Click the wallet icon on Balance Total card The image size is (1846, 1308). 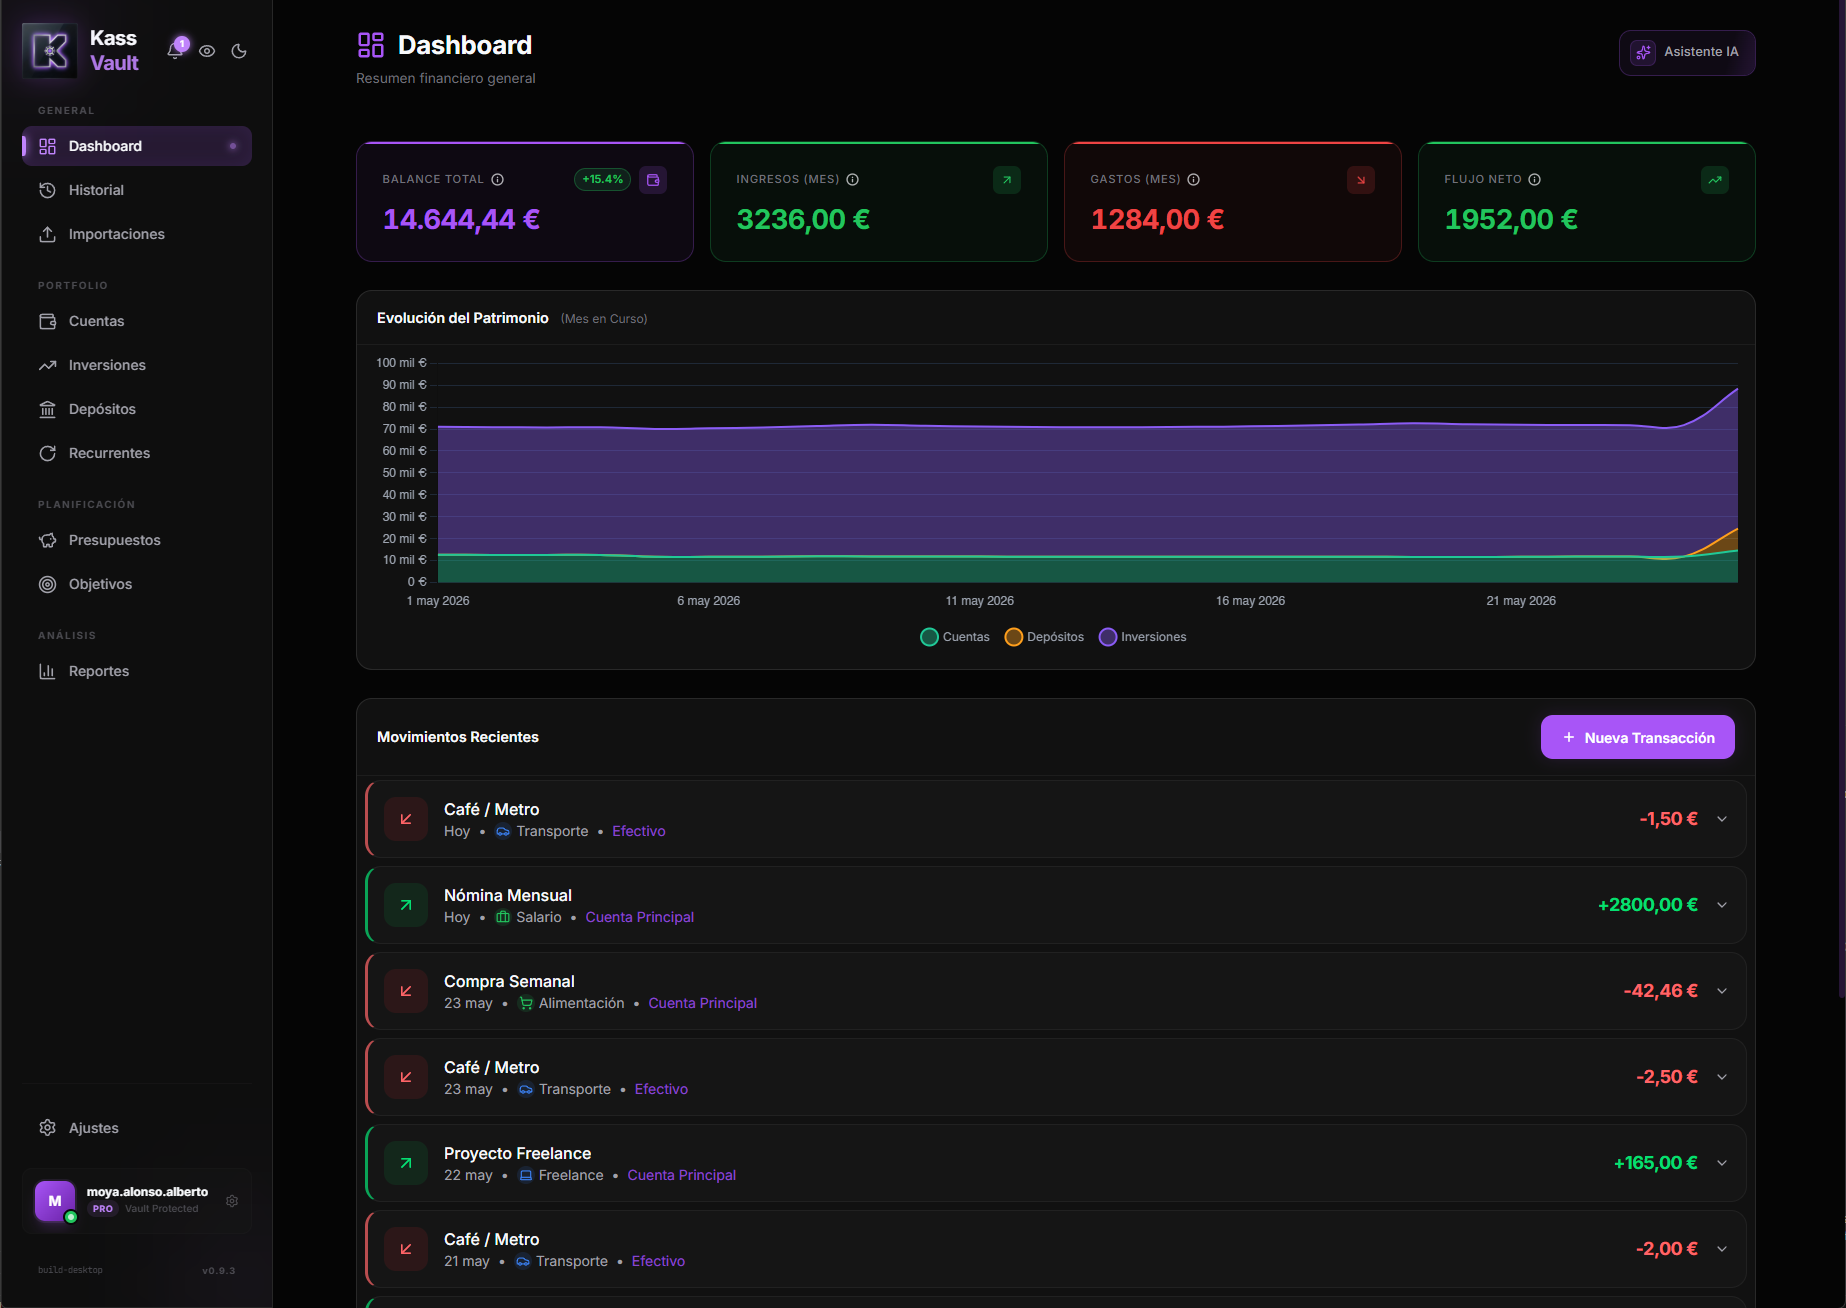coord(653,180)
